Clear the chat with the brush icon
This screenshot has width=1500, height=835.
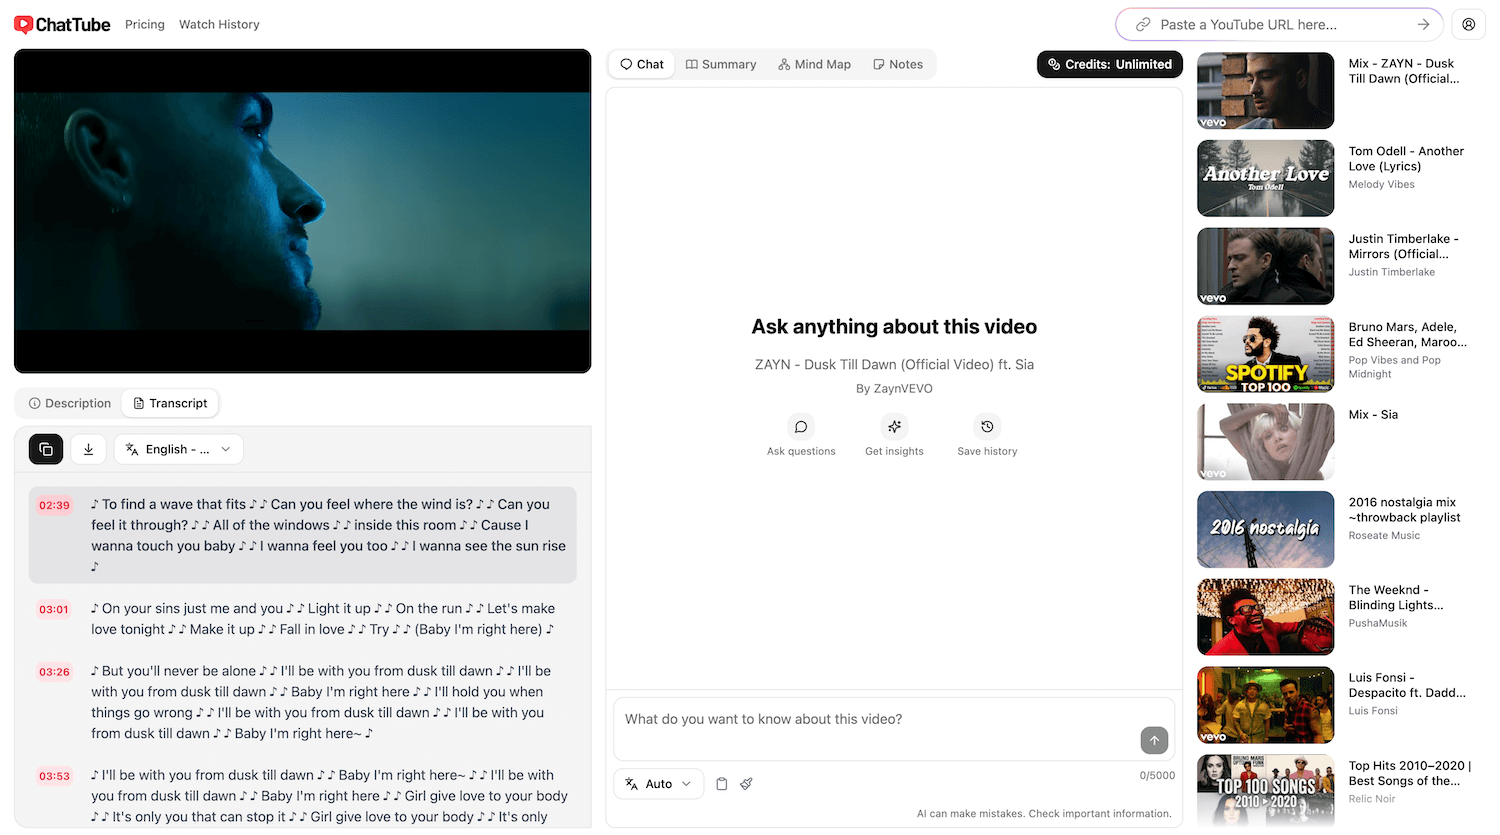tap(746, 783)
